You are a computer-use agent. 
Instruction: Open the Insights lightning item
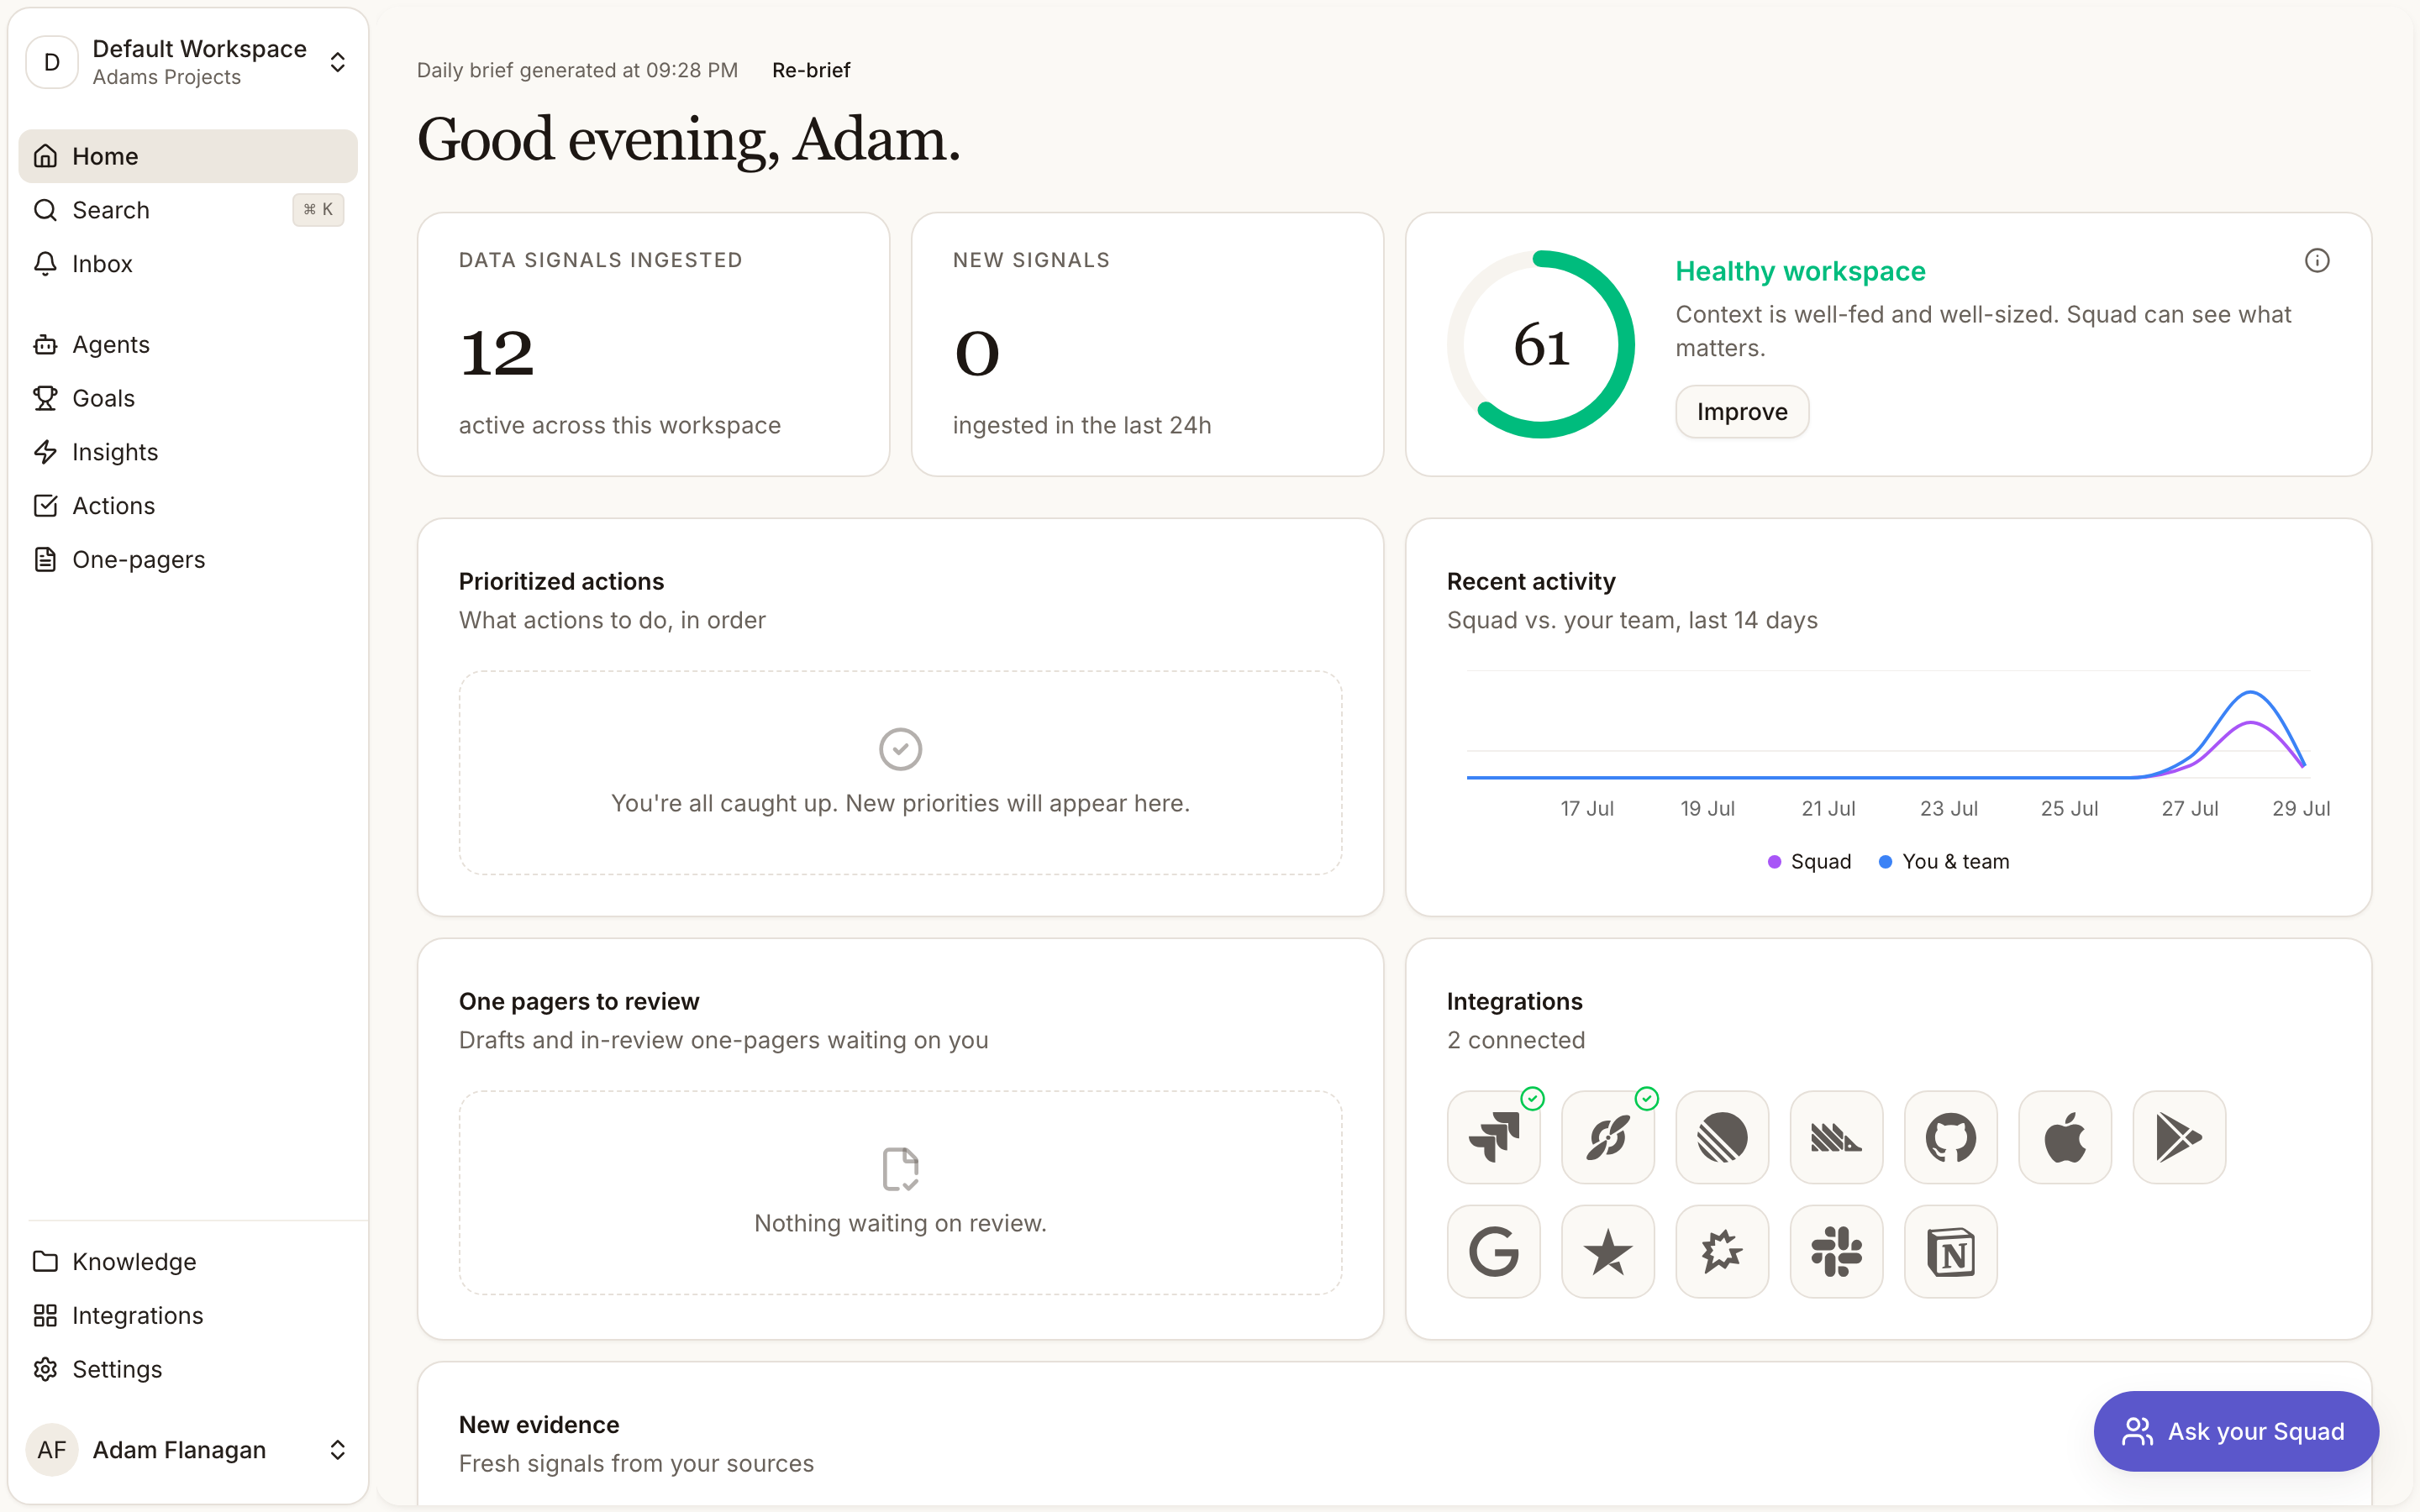pos(188,452)
